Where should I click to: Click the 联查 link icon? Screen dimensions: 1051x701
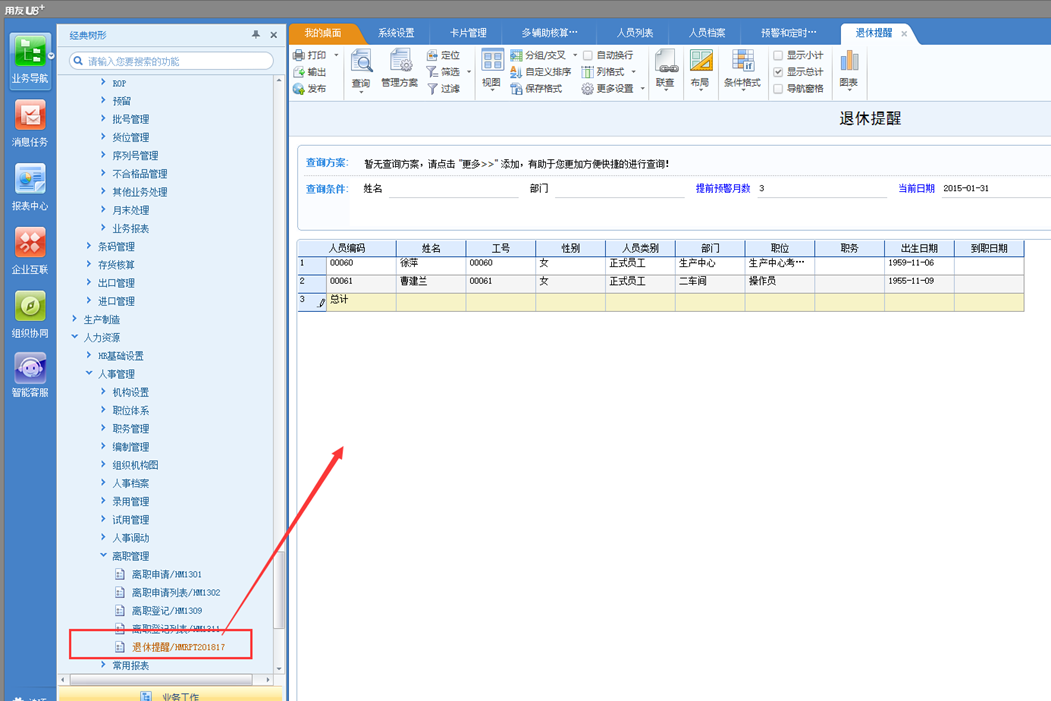[x=666, y=61]
